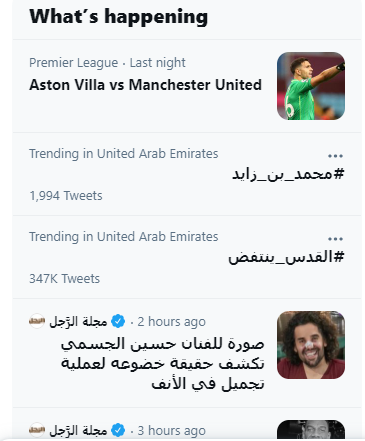Click مجلة الرجل avatar on 2 hours ago post
Viewport: 365px width, 441px height.
pyautogui.click(x=37, y=321)
